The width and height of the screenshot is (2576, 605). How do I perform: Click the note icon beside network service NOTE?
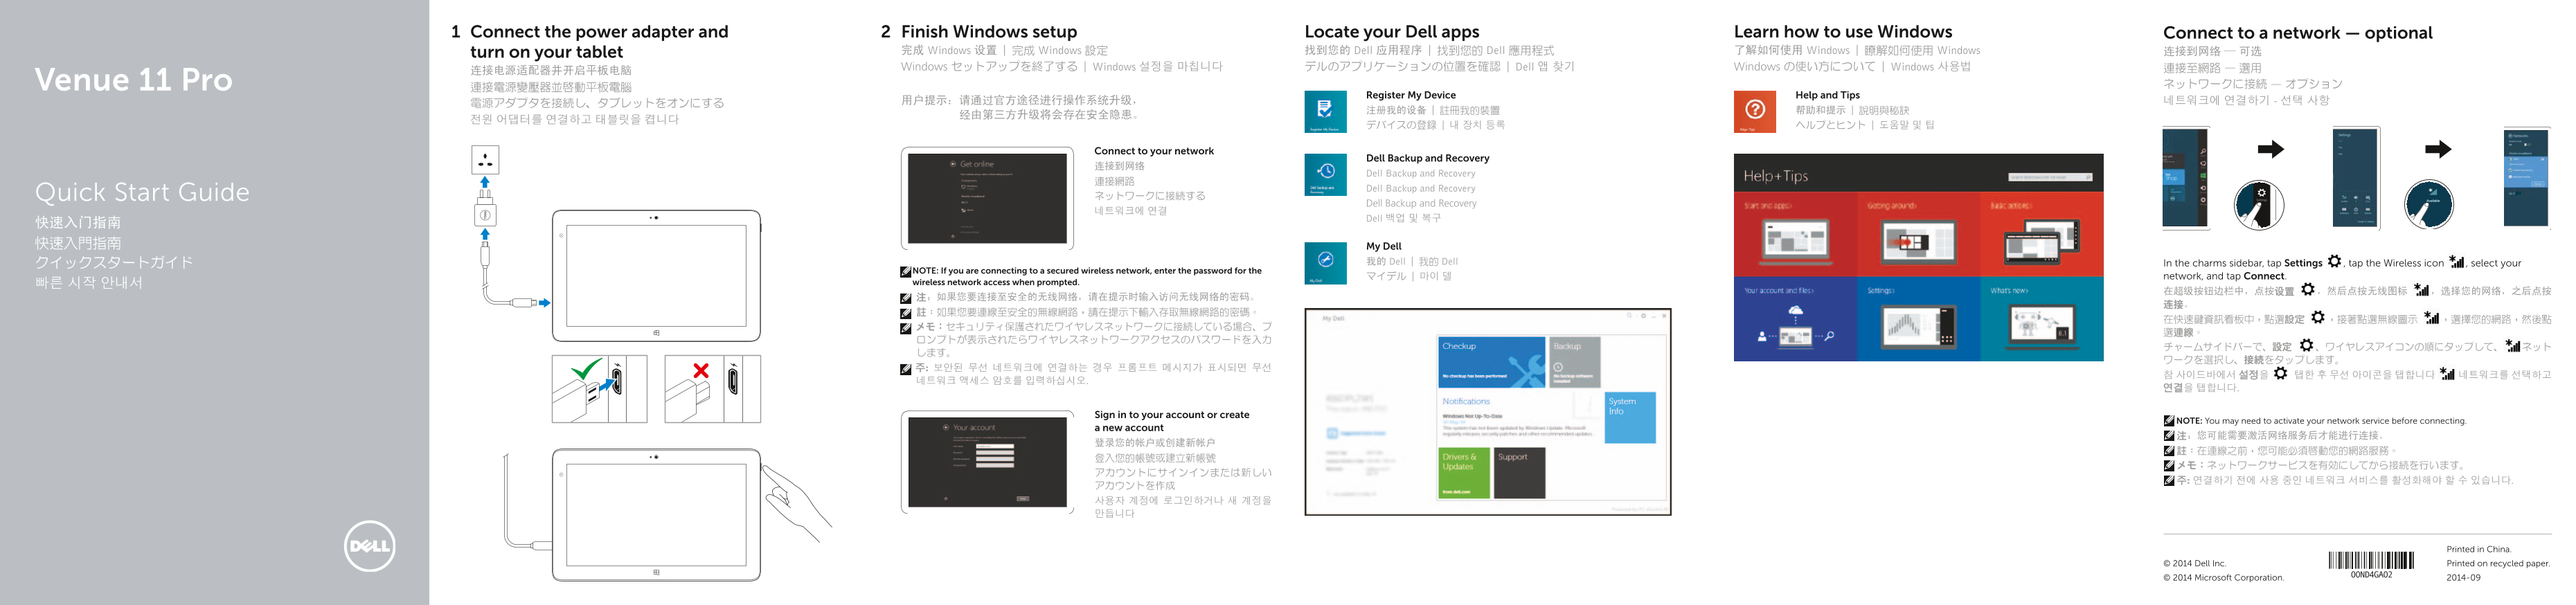pos(2169,421)
